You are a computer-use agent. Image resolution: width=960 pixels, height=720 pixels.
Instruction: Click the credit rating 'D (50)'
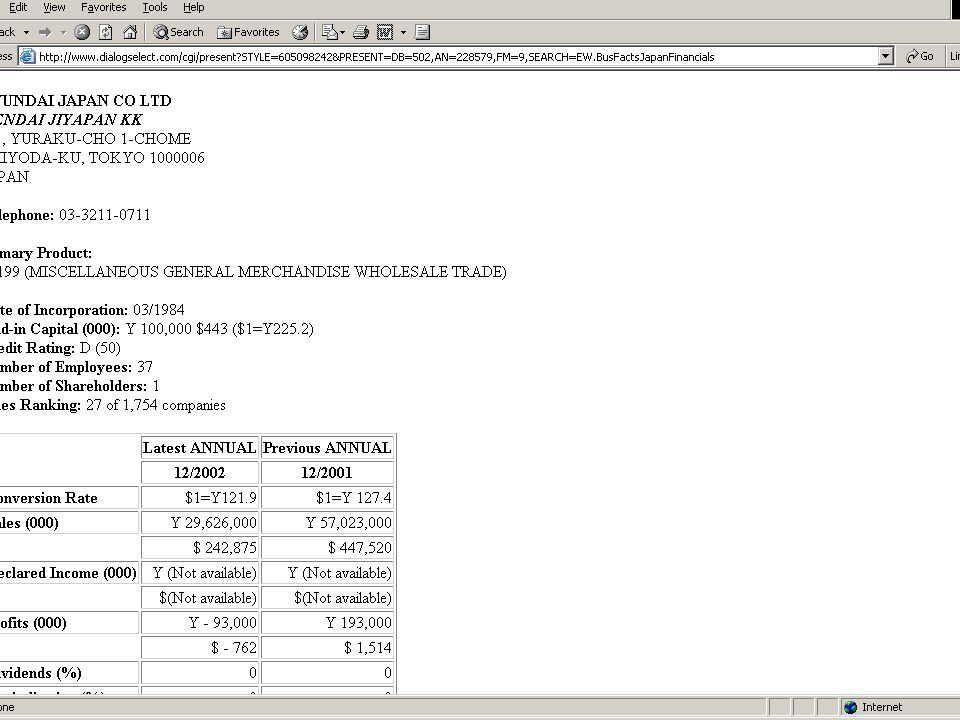[100, 348]
